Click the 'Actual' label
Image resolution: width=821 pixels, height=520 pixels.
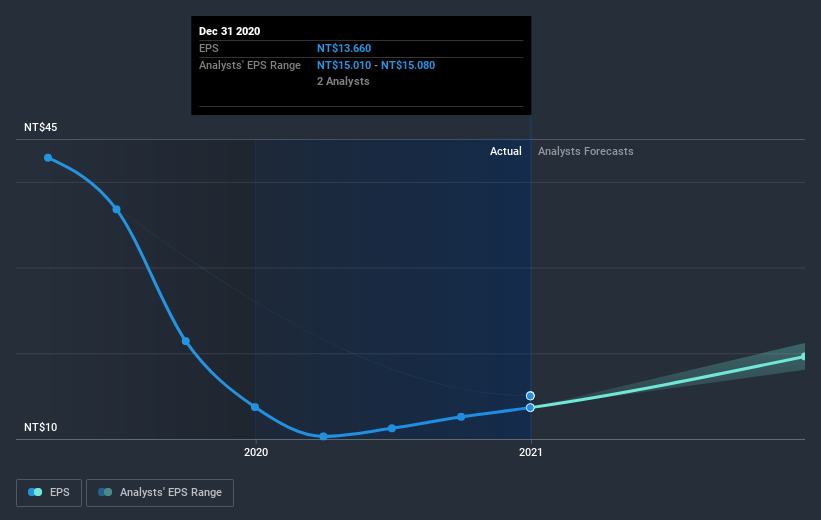coord(506,151)
